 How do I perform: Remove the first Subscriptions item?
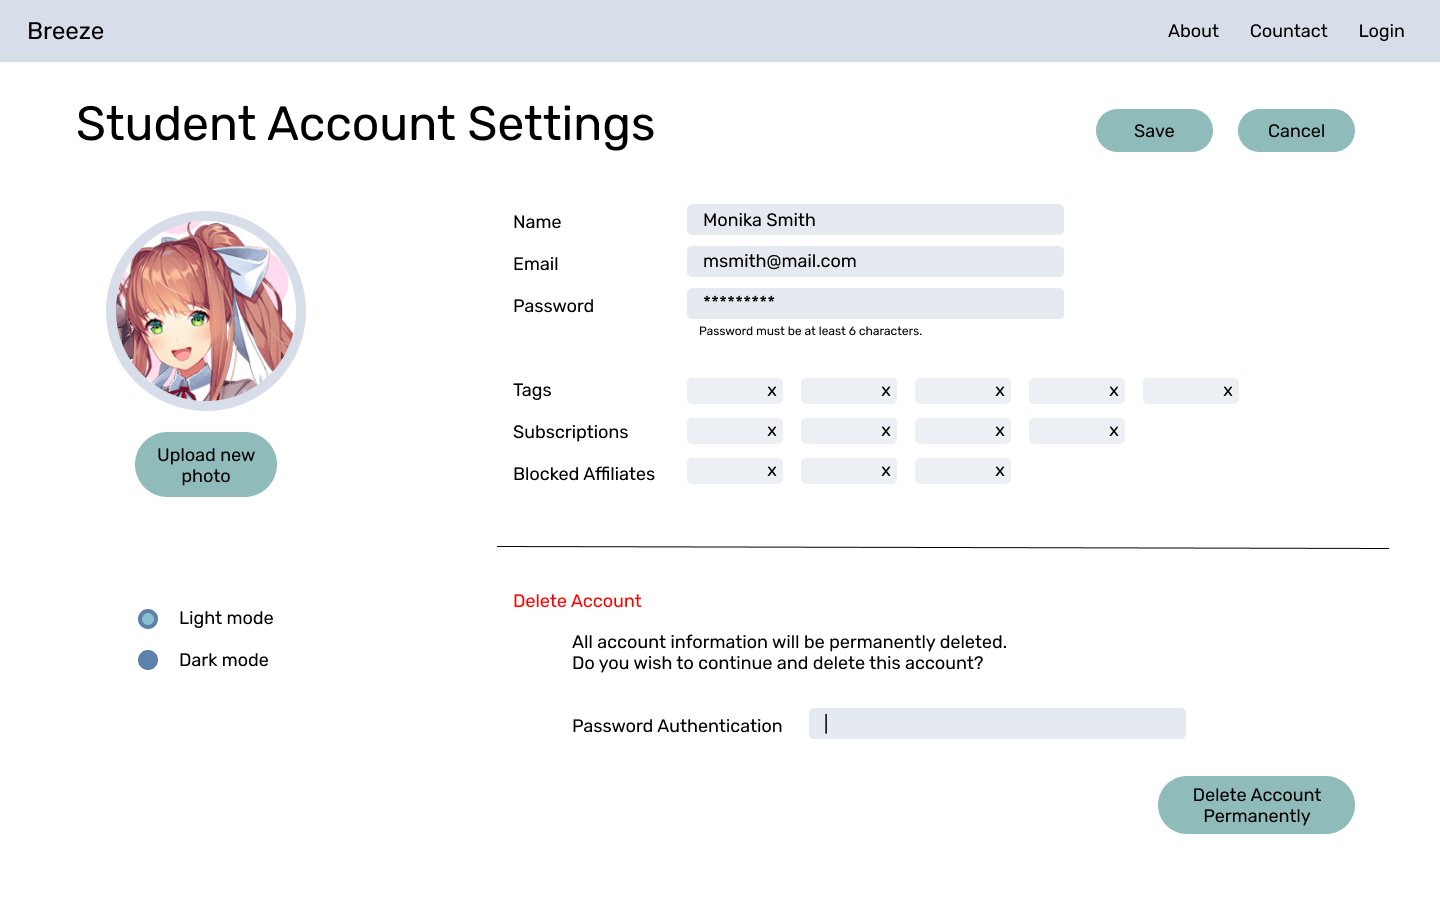point(771,431)
